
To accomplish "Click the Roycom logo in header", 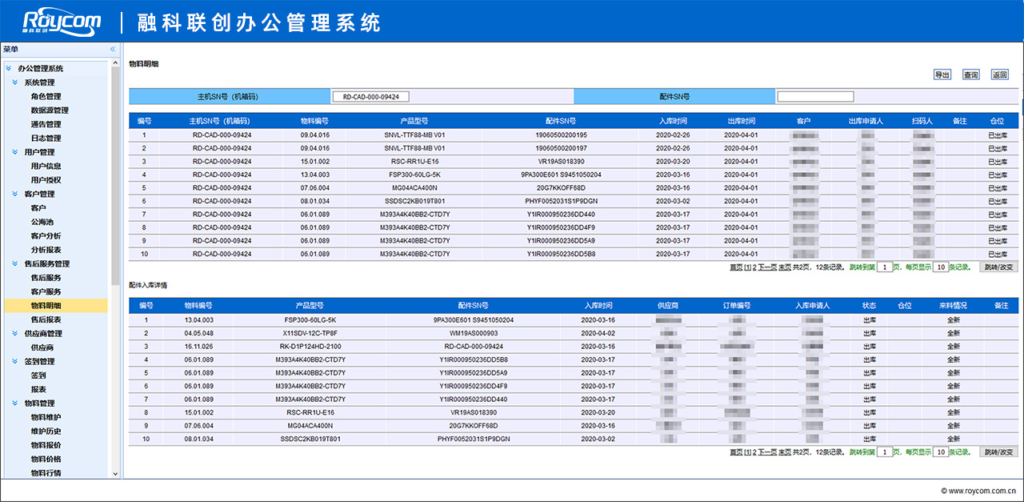I will [x=62, y=22].
